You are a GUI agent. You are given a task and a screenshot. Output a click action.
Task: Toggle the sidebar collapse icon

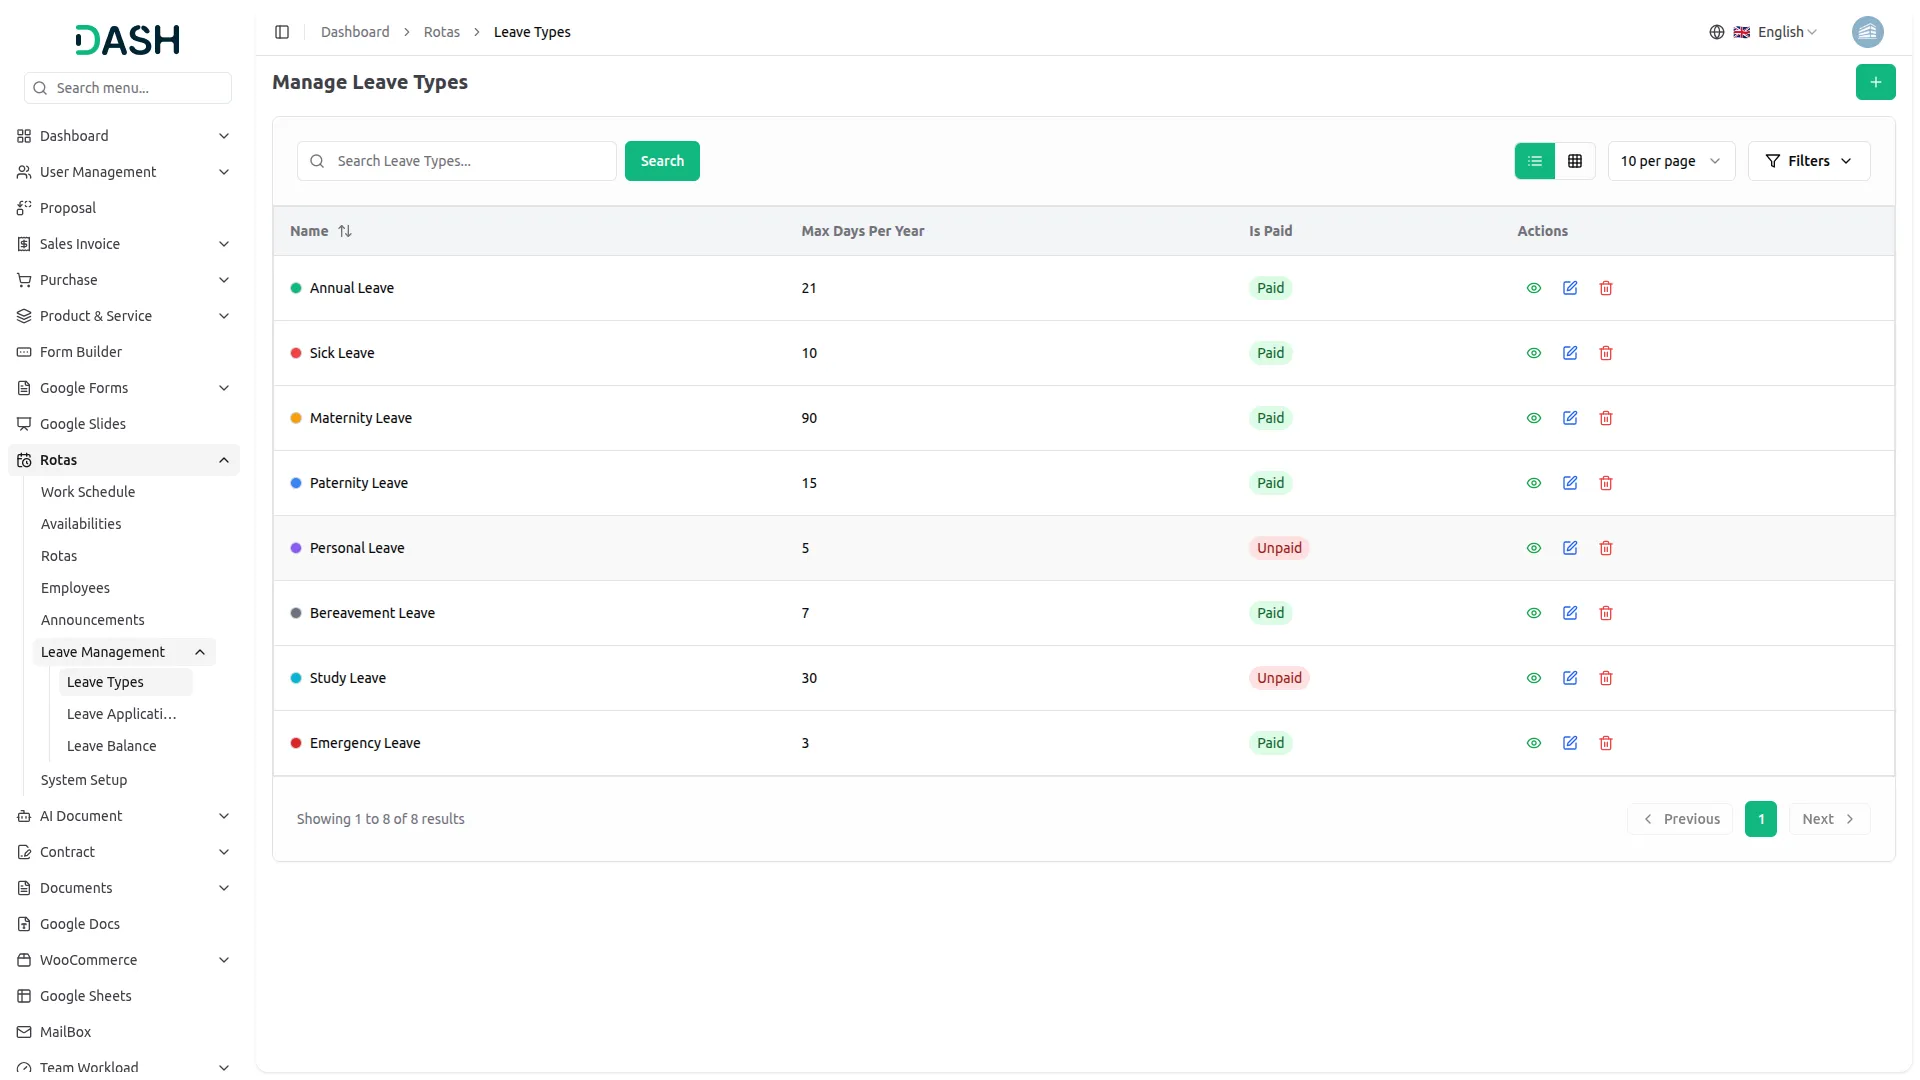click(x=282, y=32)
